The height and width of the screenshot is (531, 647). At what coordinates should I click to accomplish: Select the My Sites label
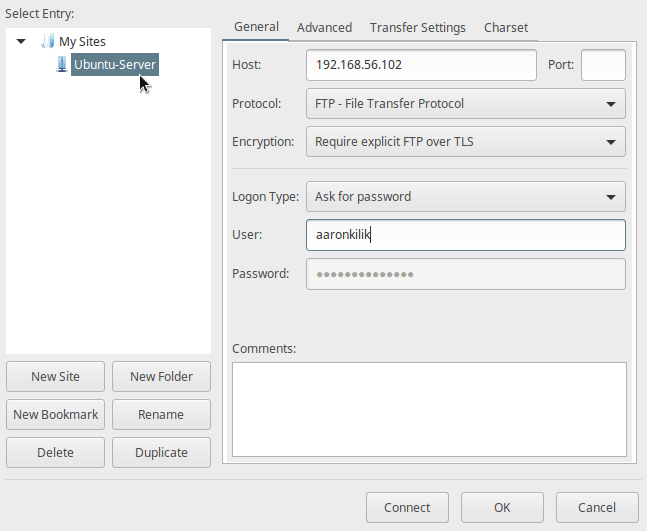pyautogui.click(x=82, y=41)
